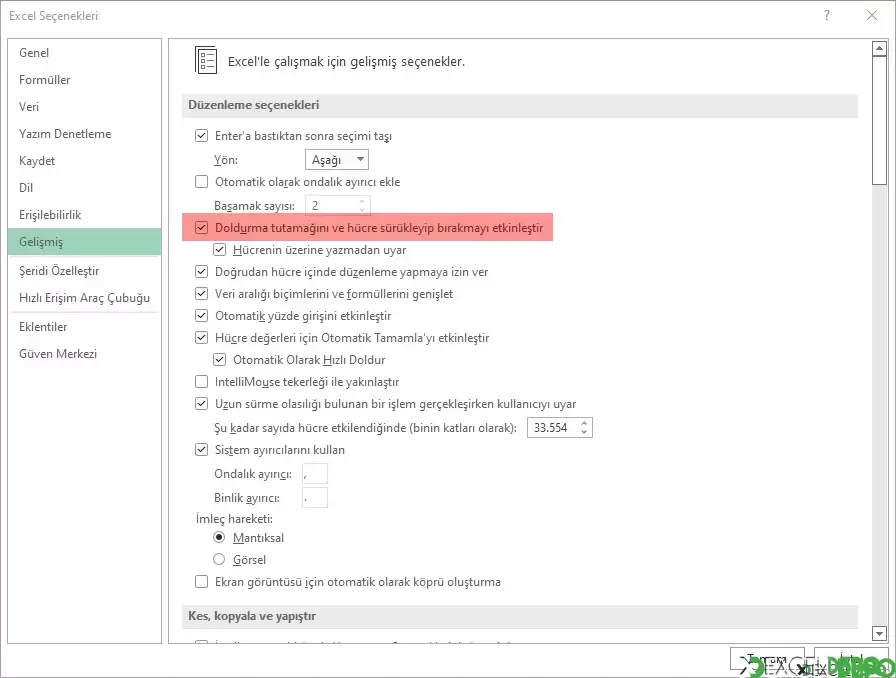
Task: Enable IntelliMouse tekerleği ile yakınlaştır
Action: pos(201,381)
